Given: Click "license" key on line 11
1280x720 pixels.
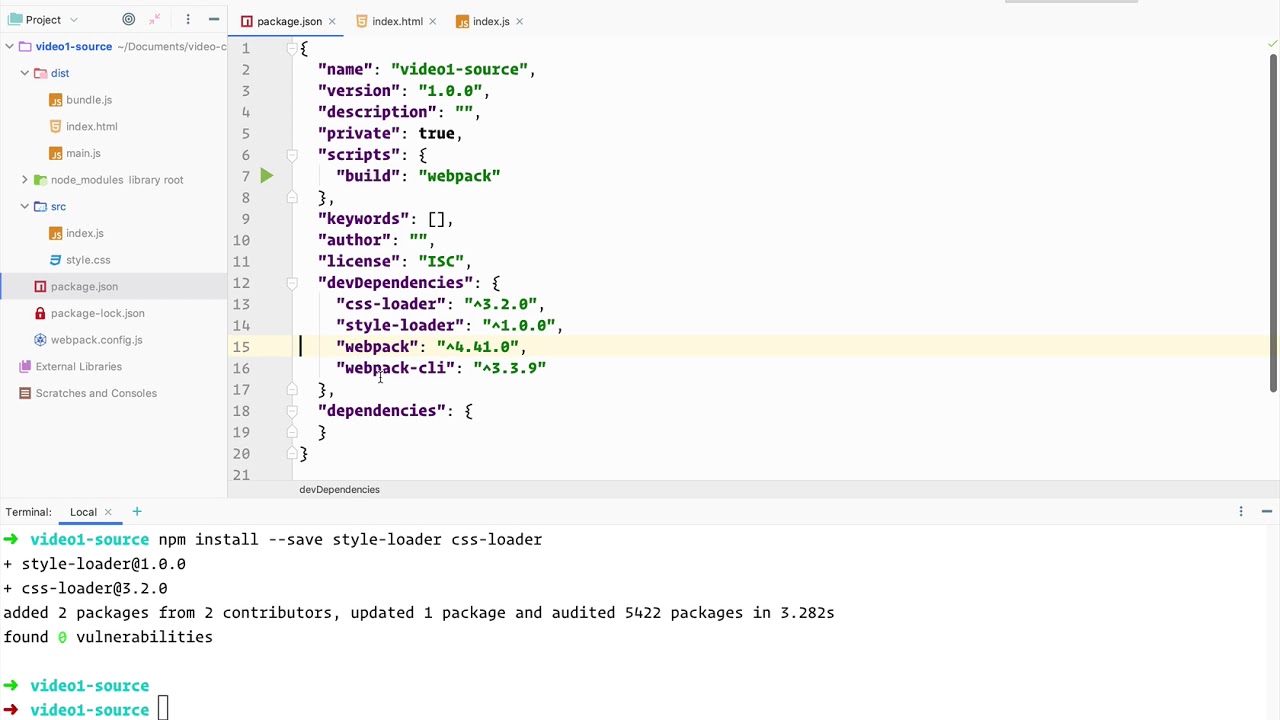Looking at the screenshot, I should point(359,261).
